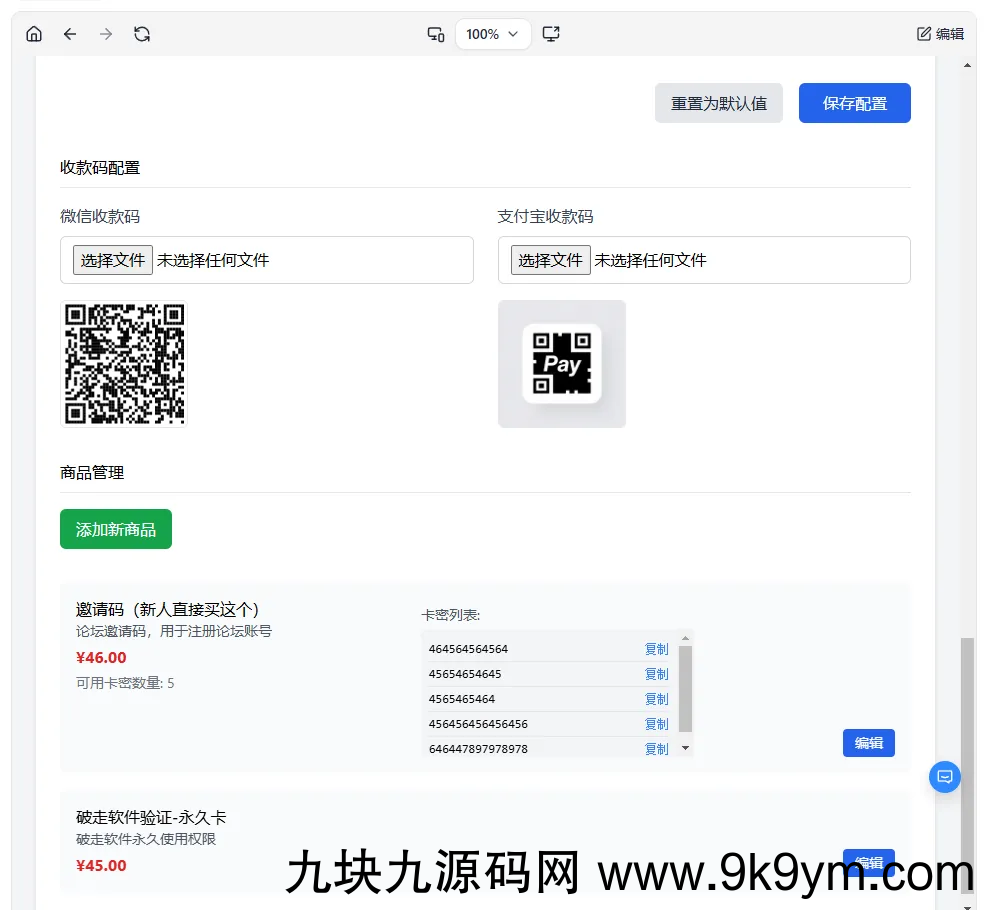This screenshot has width=987, height=910.
Task: Copy the card key 456456456456456
Action: coord(656,724)
